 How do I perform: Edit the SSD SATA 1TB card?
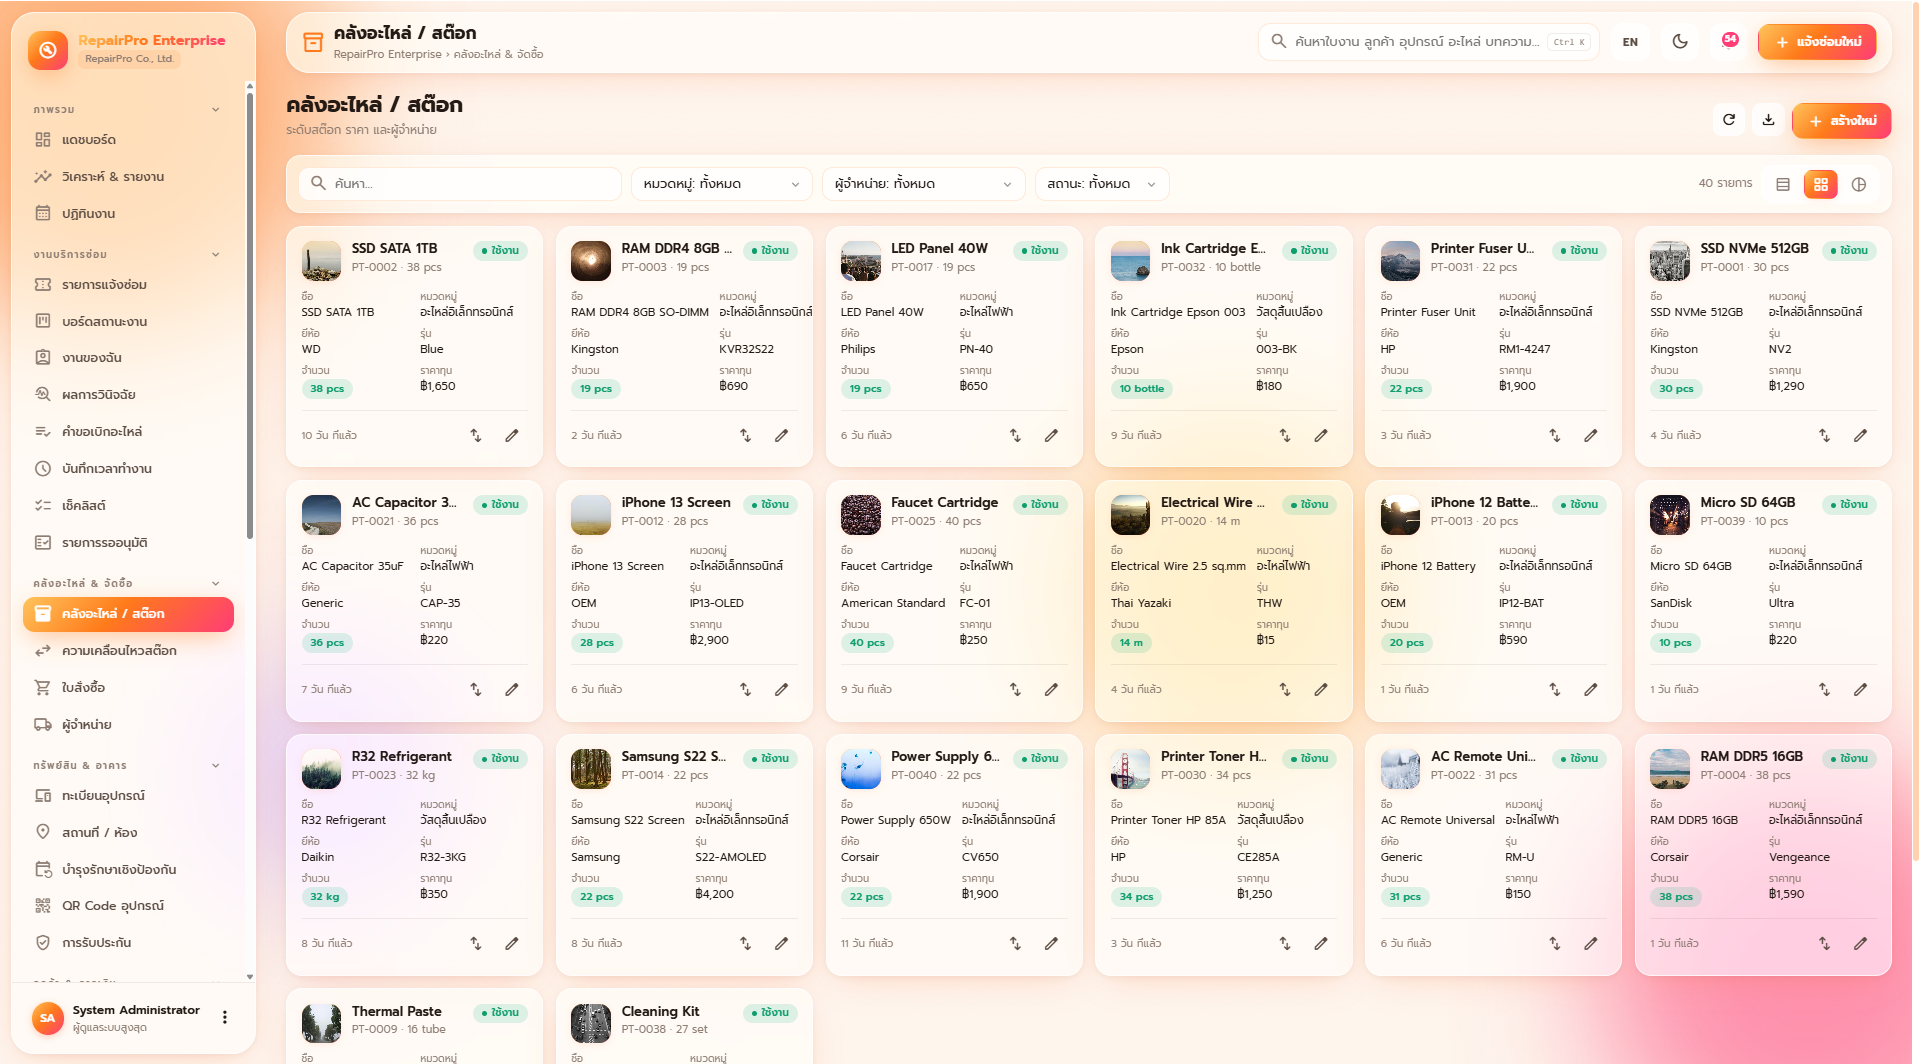coord(512,435)
